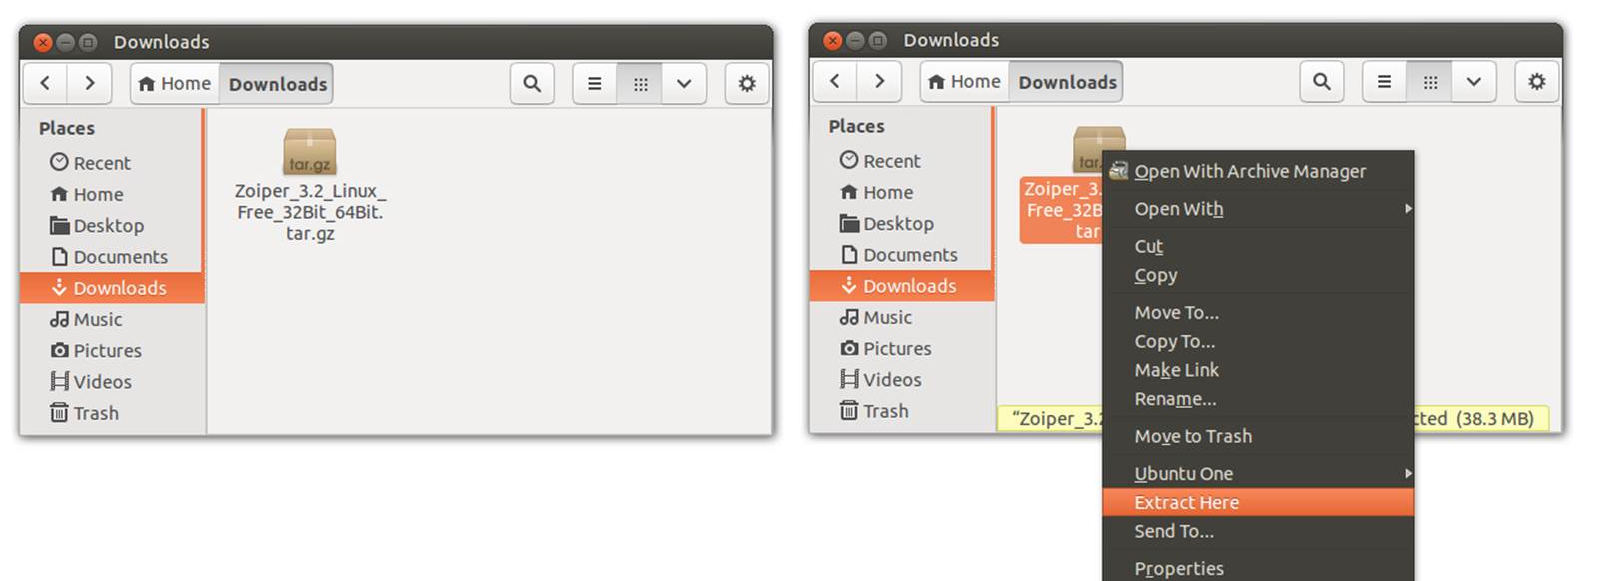Screen dimensions: 1600x581
Task: Open view options dropdown in left window
Action: point(684,84)
